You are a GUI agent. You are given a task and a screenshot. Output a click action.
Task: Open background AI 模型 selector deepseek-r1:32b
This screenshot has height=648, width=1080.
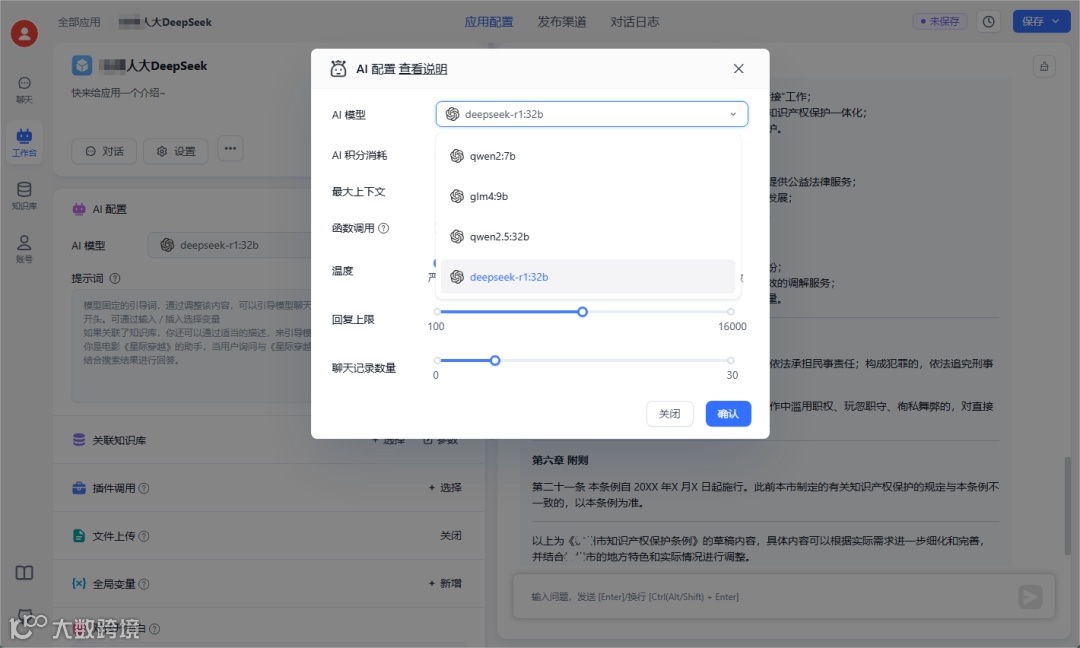(229, 245)
